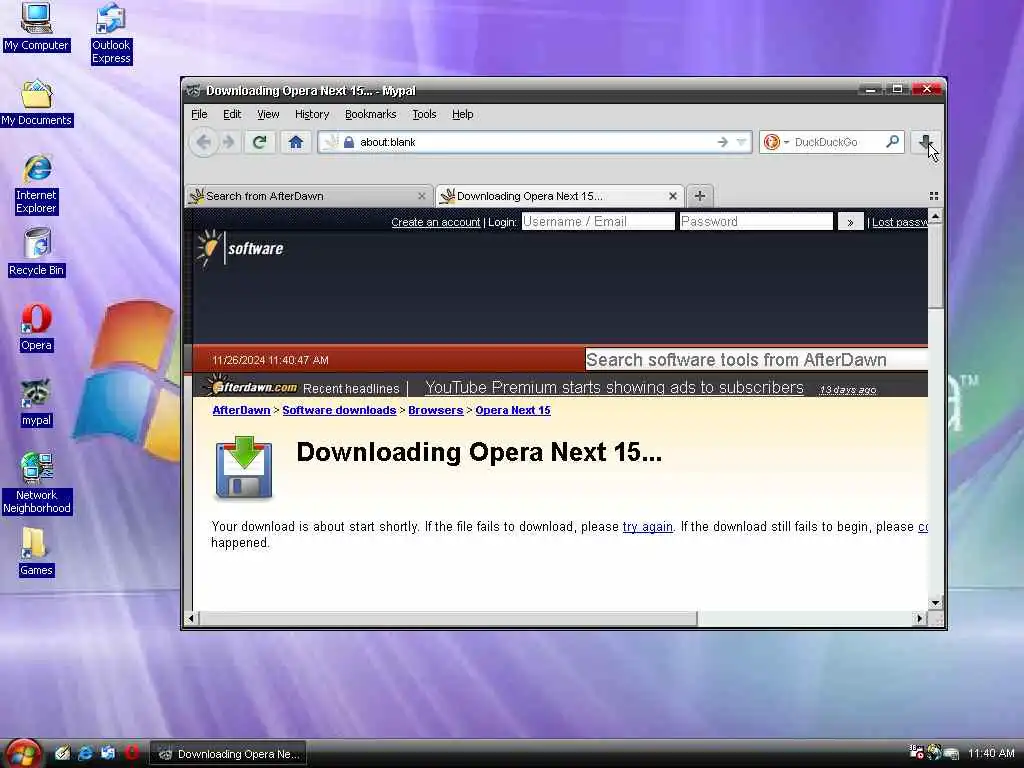1024x768 pixels.
Task: Close the Downloading Opera Next 15 tab
Action: tap(673, 196)
